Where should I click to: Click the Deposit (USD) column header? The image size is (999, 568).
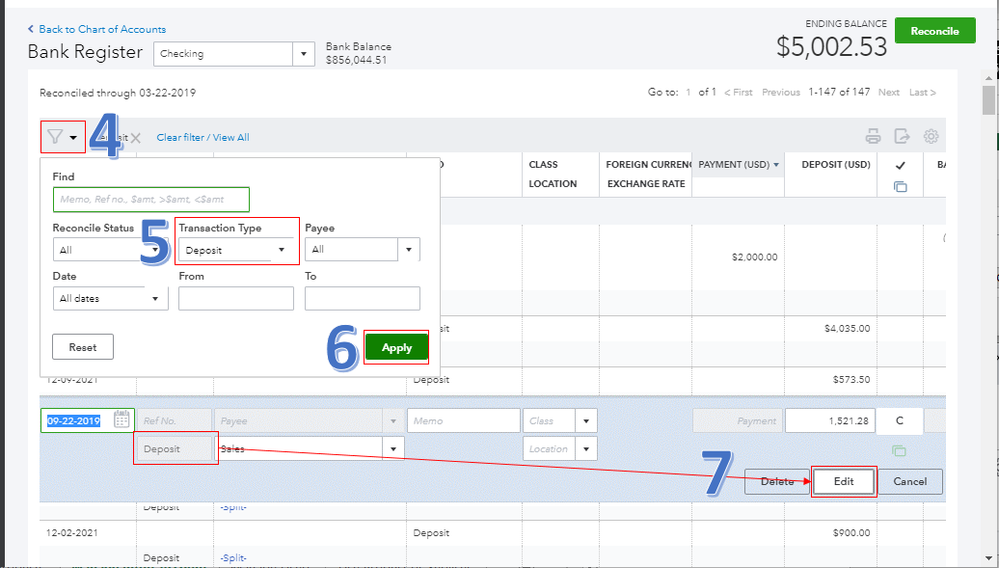(x=836, y=164)
